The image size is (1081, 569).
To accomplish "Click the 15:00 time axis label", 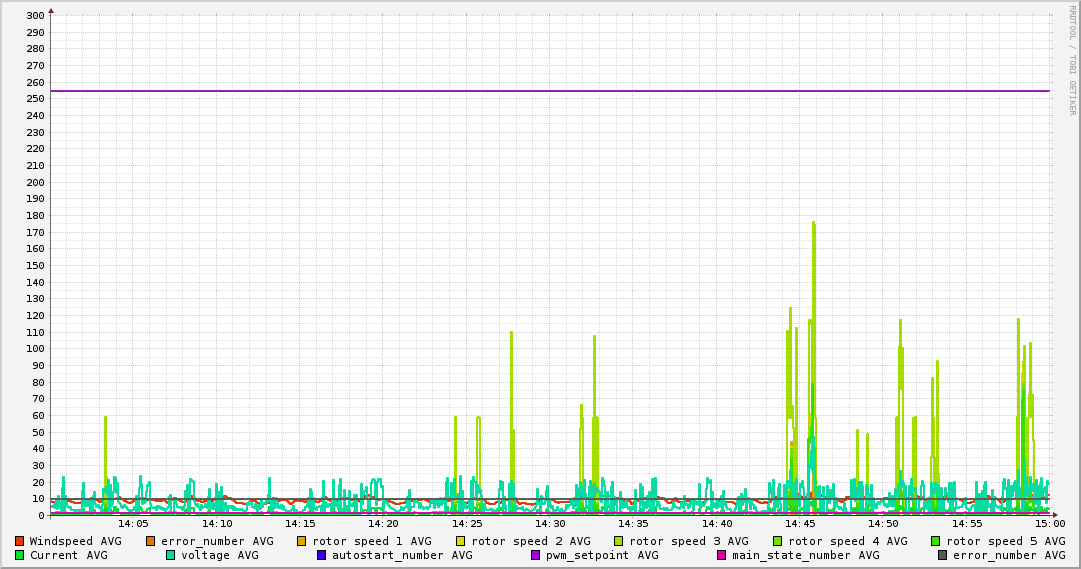I will [x=1049, y=523].
